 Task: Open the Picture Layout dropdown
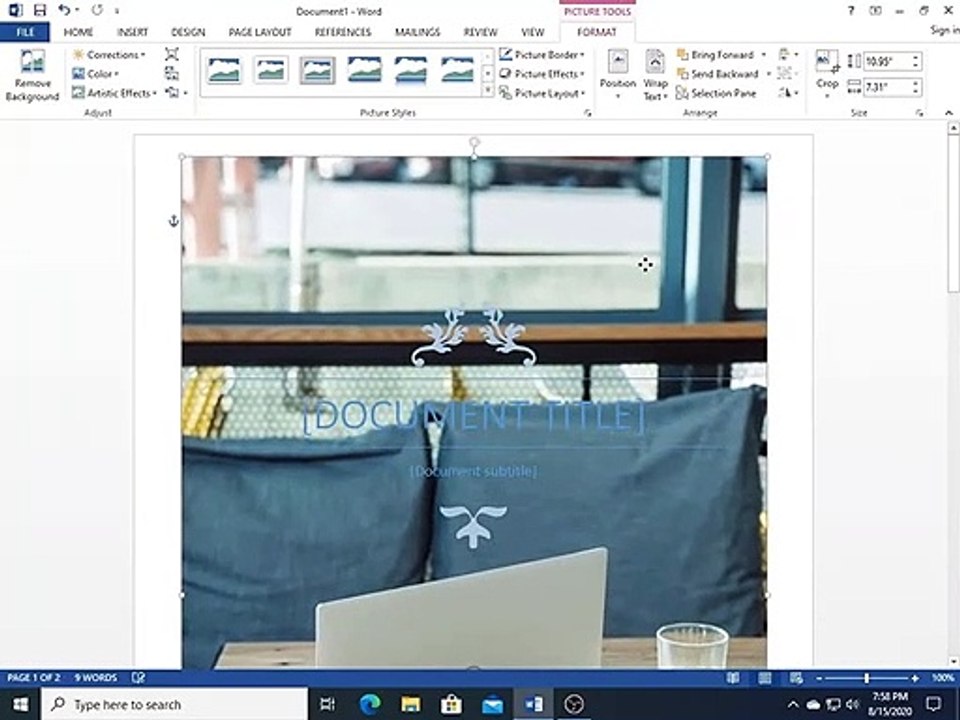pos(542,93)
